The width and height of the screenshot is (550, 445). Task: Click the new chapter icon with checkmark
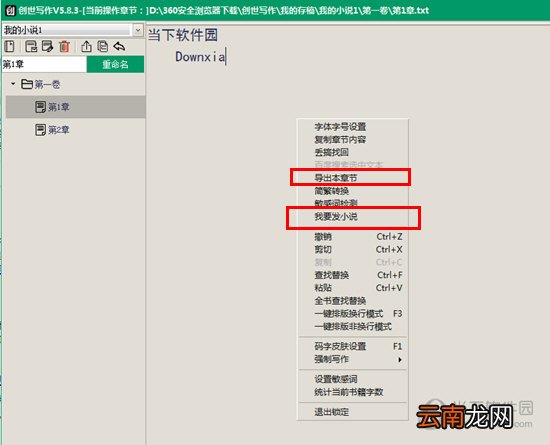31,46
